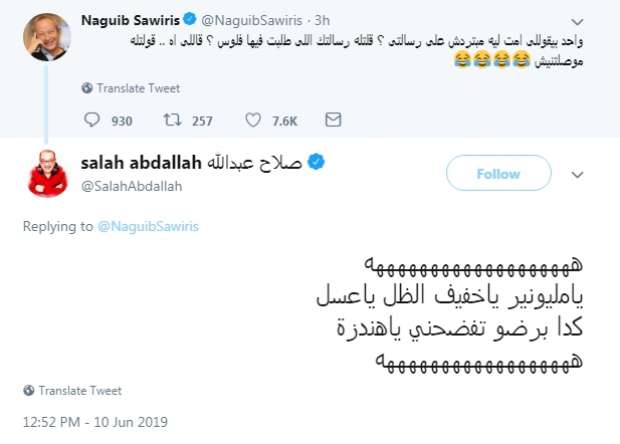
Task: Click globe icon beside top Translate Tweet
Action: 88,86
